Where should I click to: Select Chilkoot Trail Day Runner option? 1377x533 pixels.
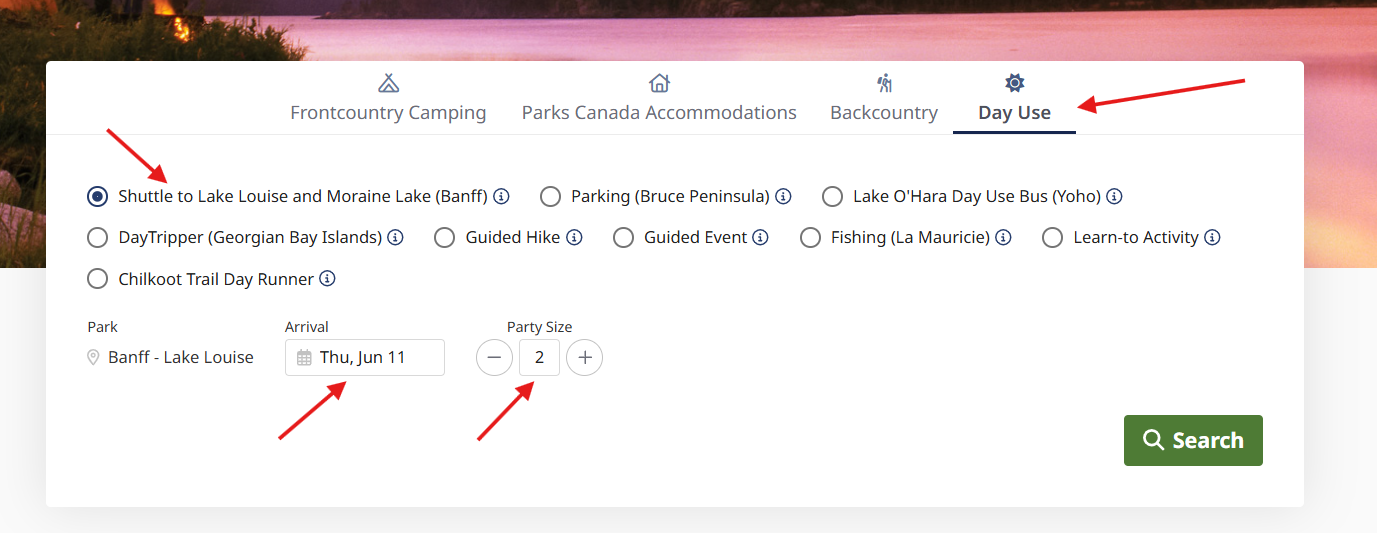click(97, 280)
